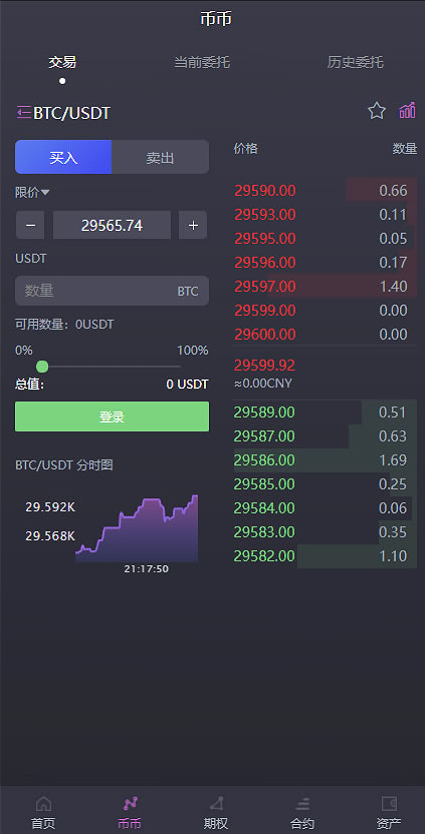Screen dimensions: 425x834
Task: Focus the 数量 BTC amount field
Action: [x=112, y=290]
